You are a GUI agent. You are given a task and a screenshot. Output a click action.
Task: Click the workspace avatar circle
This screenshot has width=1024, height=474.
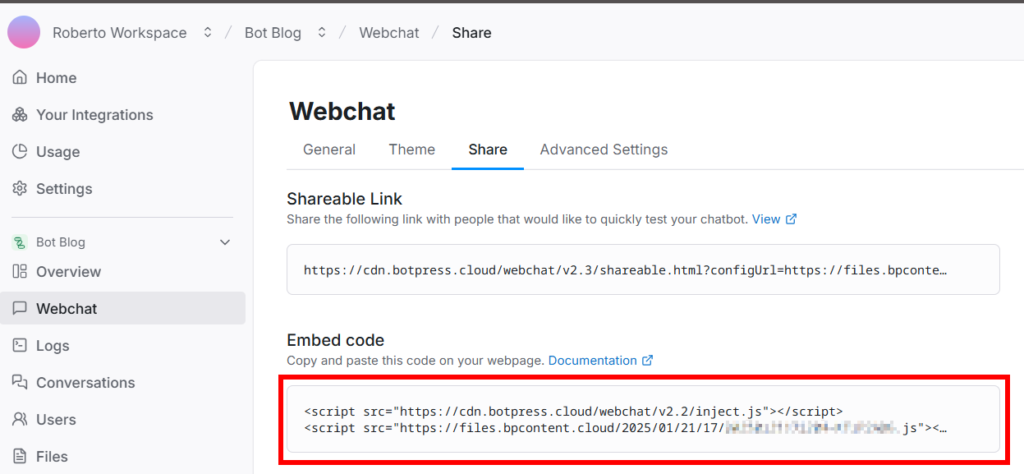[24, 32]
